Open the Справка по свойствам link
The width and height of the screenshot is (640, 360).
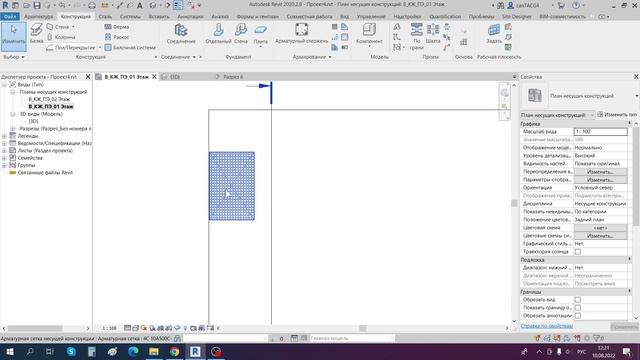coord(547,326)
